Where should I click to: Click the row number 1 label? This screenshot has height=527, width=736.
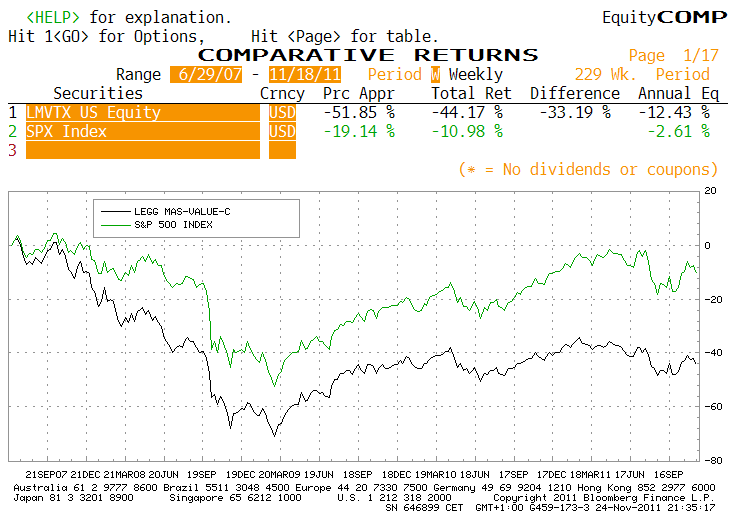[x=13, y=113]
